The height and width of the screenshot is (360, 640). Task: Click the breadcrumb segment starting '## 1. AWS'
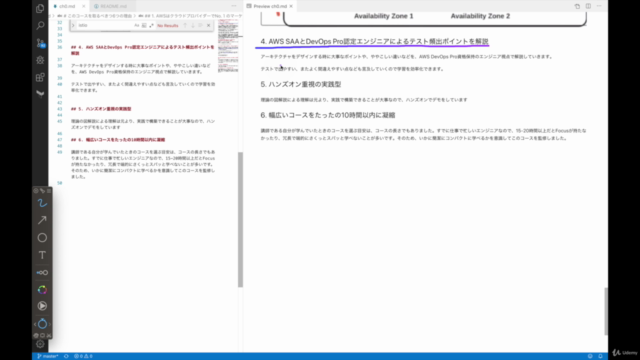pos(191,16)
